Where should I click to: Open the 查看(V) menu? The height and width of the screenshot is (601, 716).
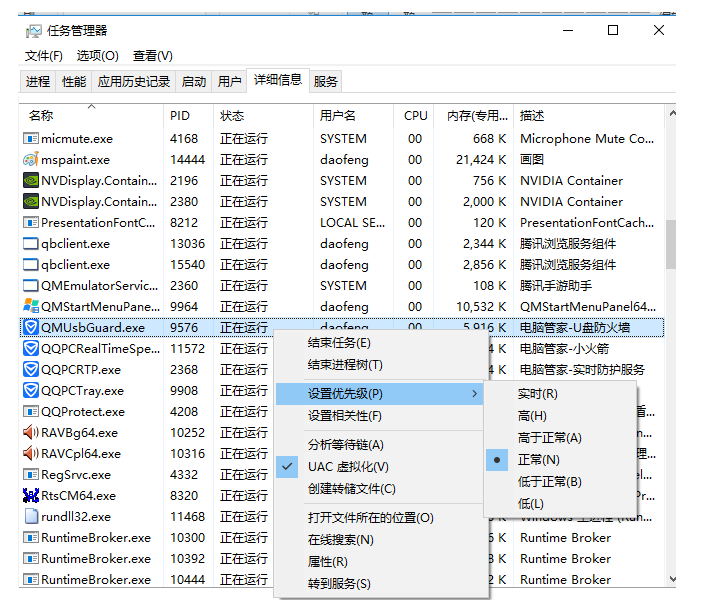pos(153,56)
